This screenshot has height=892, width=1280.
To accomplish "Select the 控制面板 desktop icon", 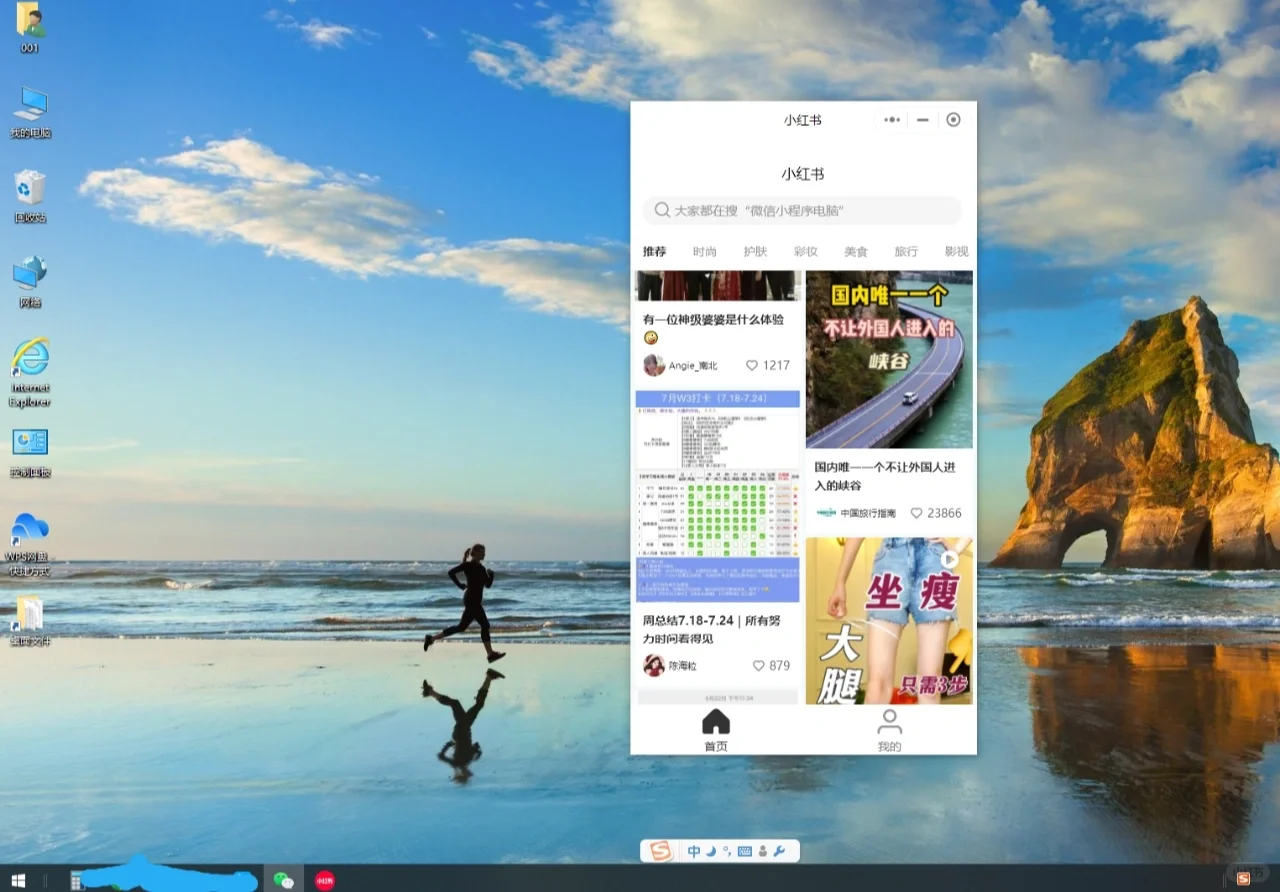I will tap(30, 452).
